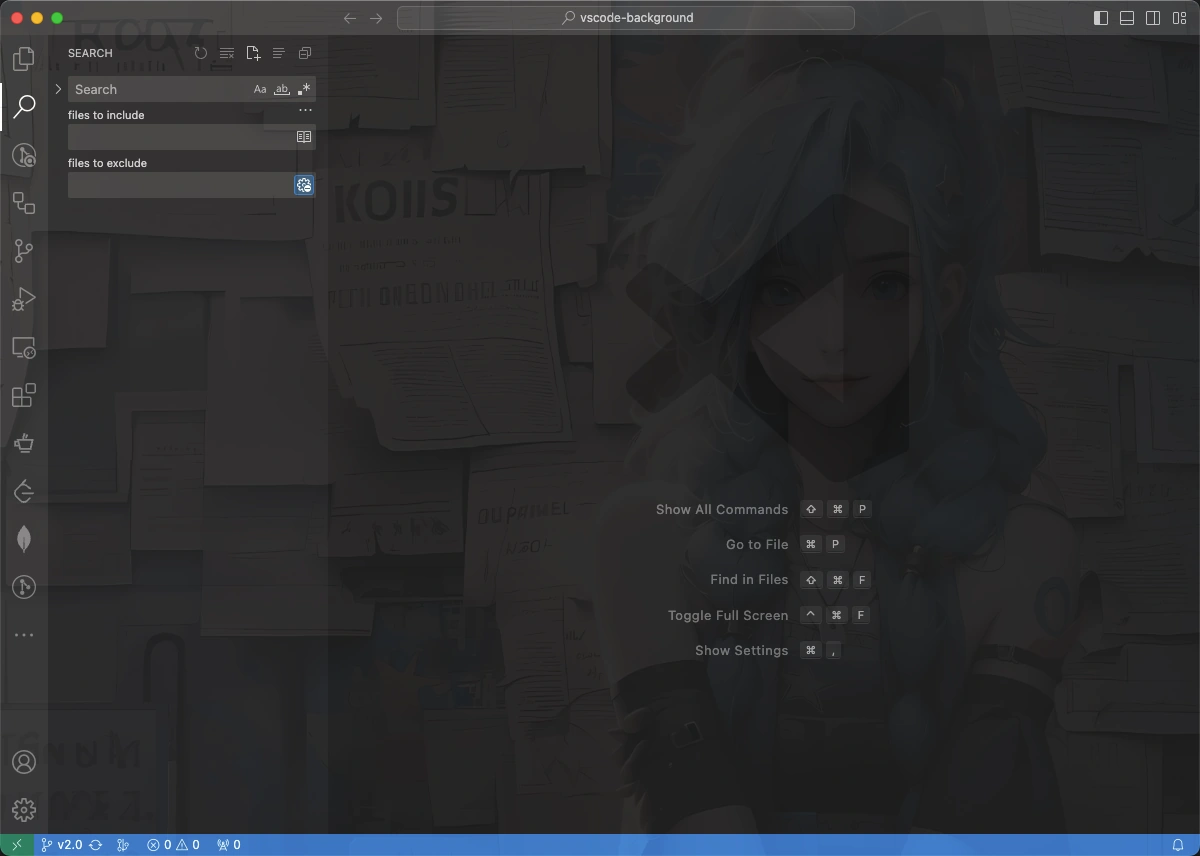1200x856 pixels.
Task: Clear search results icon in Search header
Action: click(x=227, y=53)
